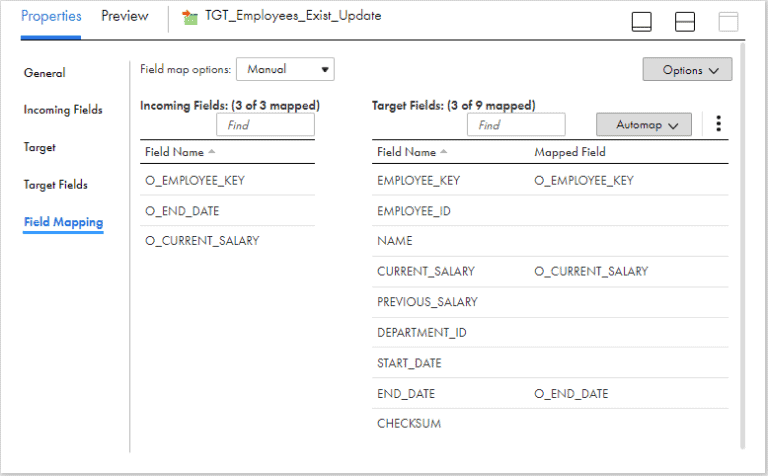Select the Properties tab
Viewport: 768px width, 476px height.
pos(52,16)
